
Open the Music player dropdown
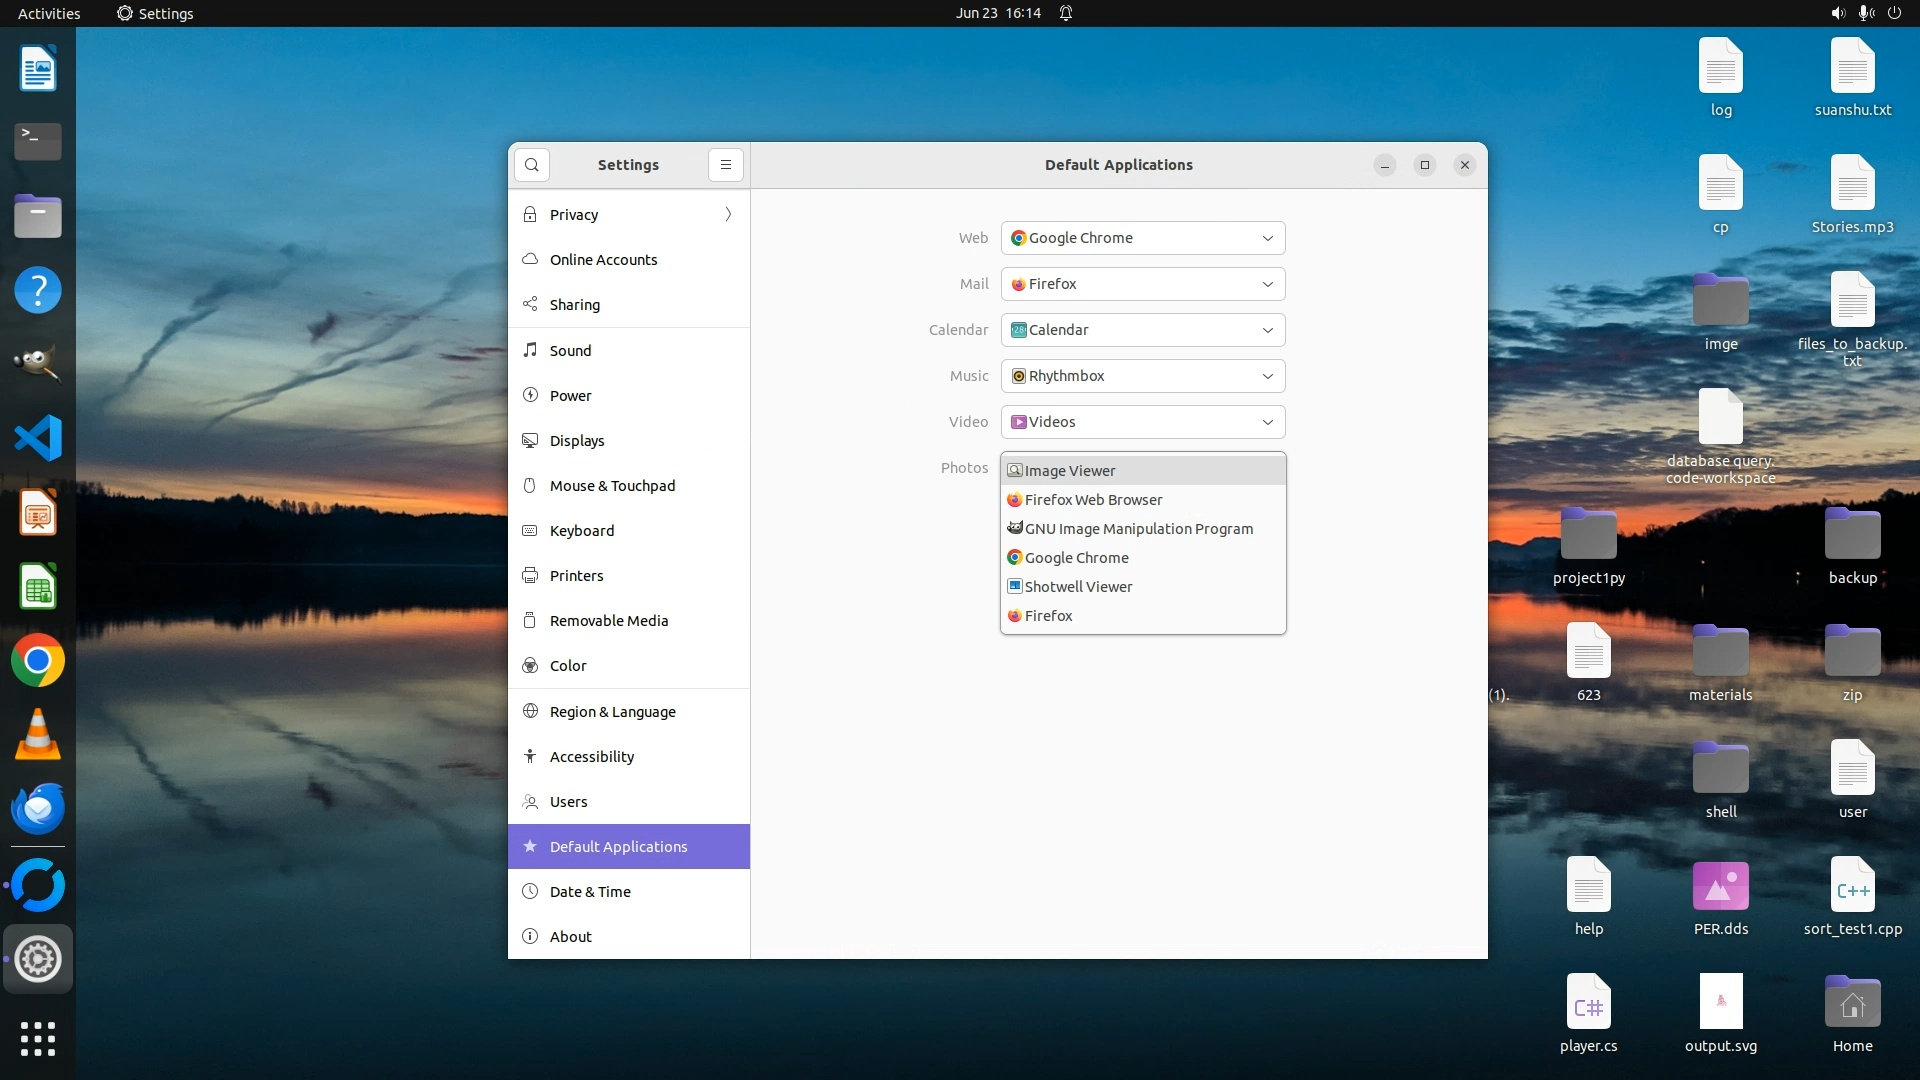pyautogui.click(x=1143, y=376)
